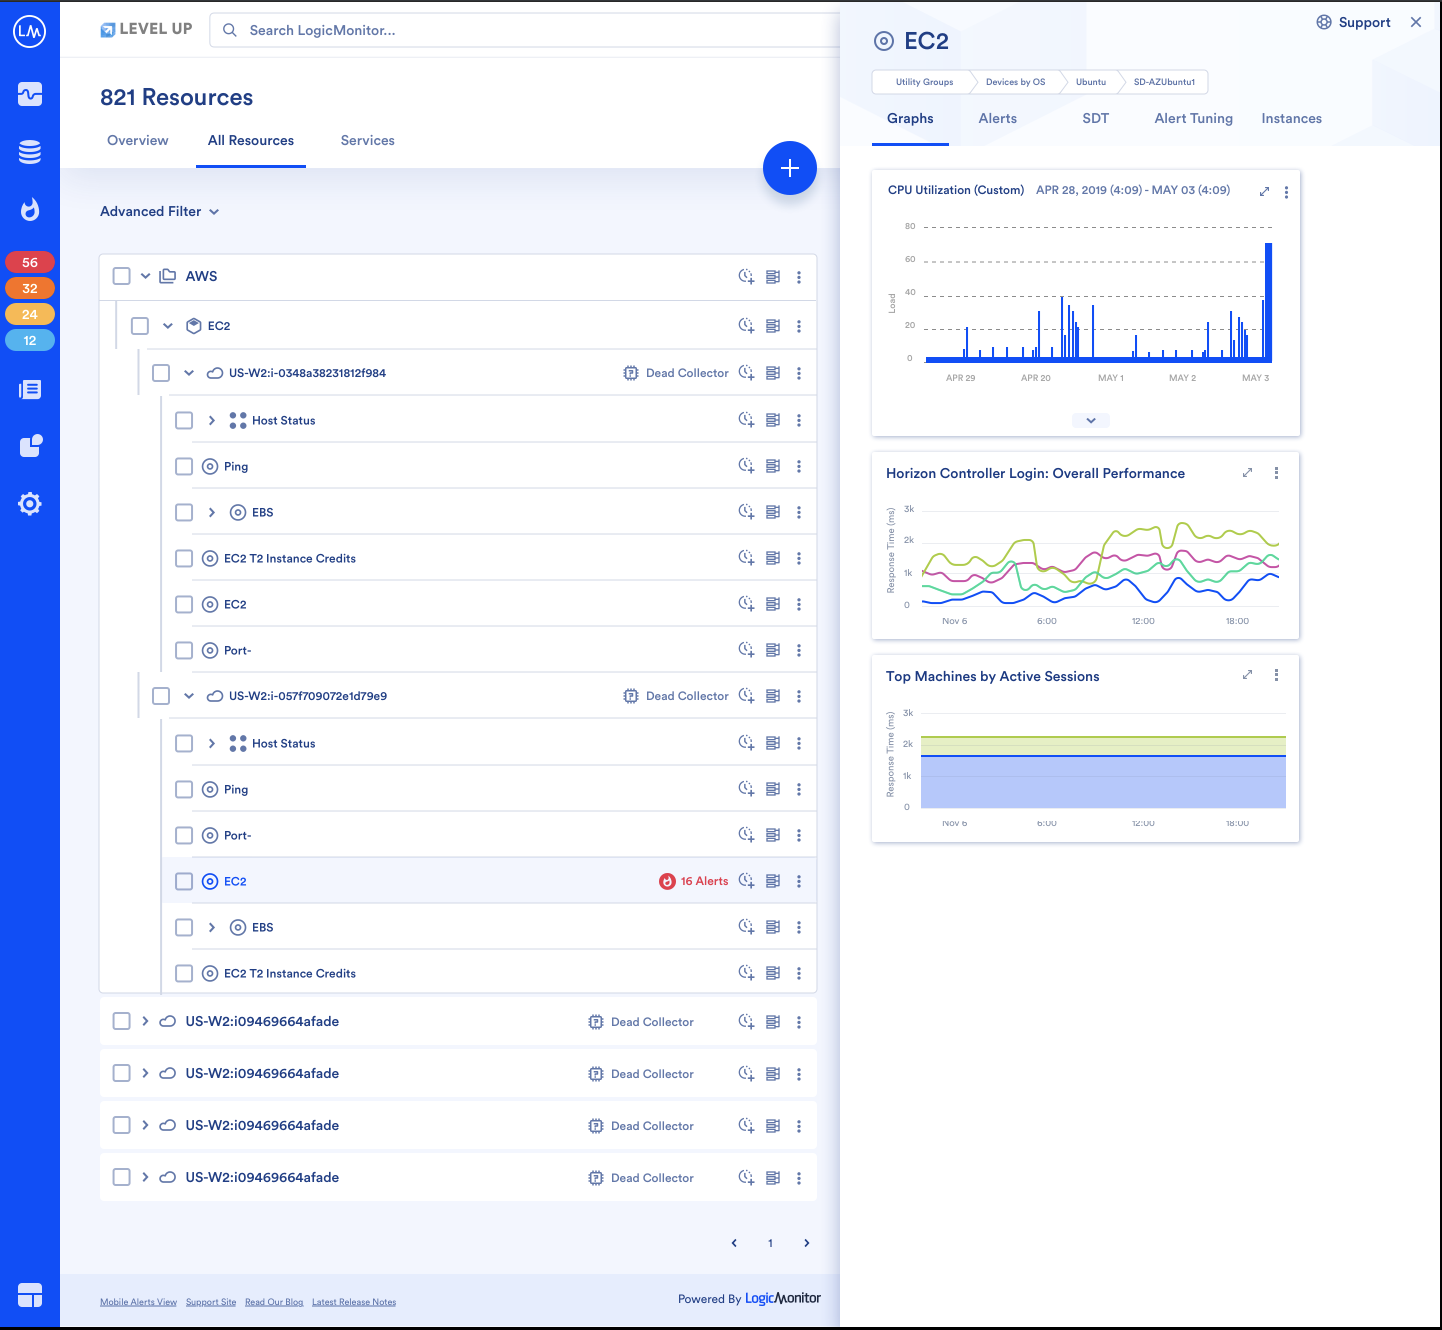Open the Services tab
The width and height of the screenshot is (1442, 1330).
[x=367, y=140]
